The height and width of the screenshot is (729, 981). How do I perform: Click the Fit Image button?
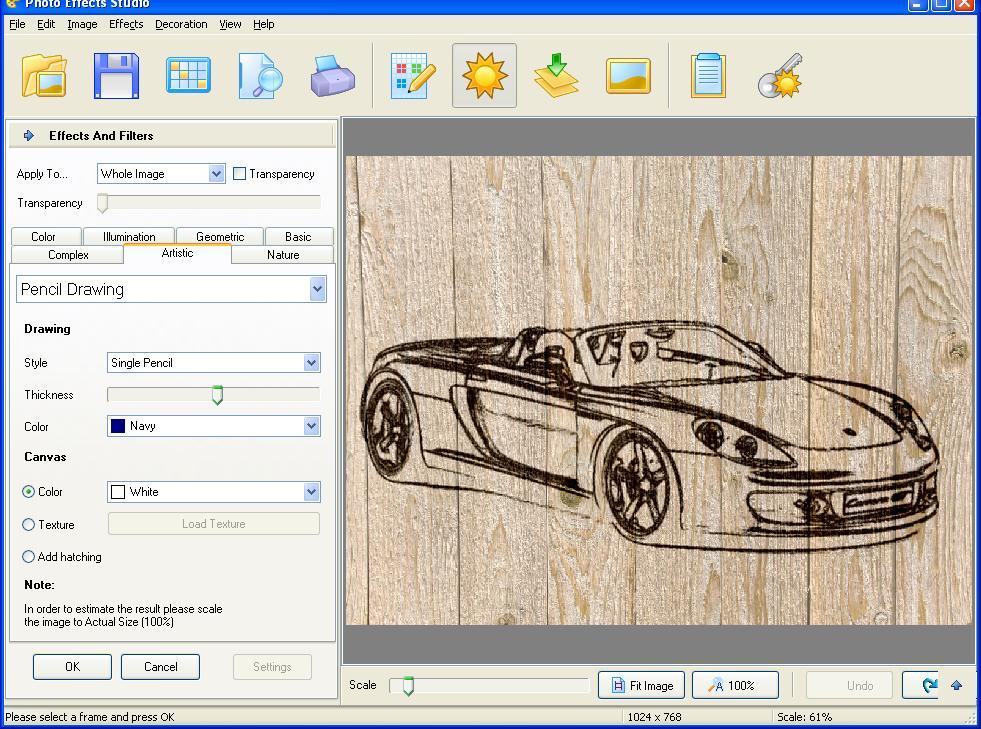tap(640, 685)
